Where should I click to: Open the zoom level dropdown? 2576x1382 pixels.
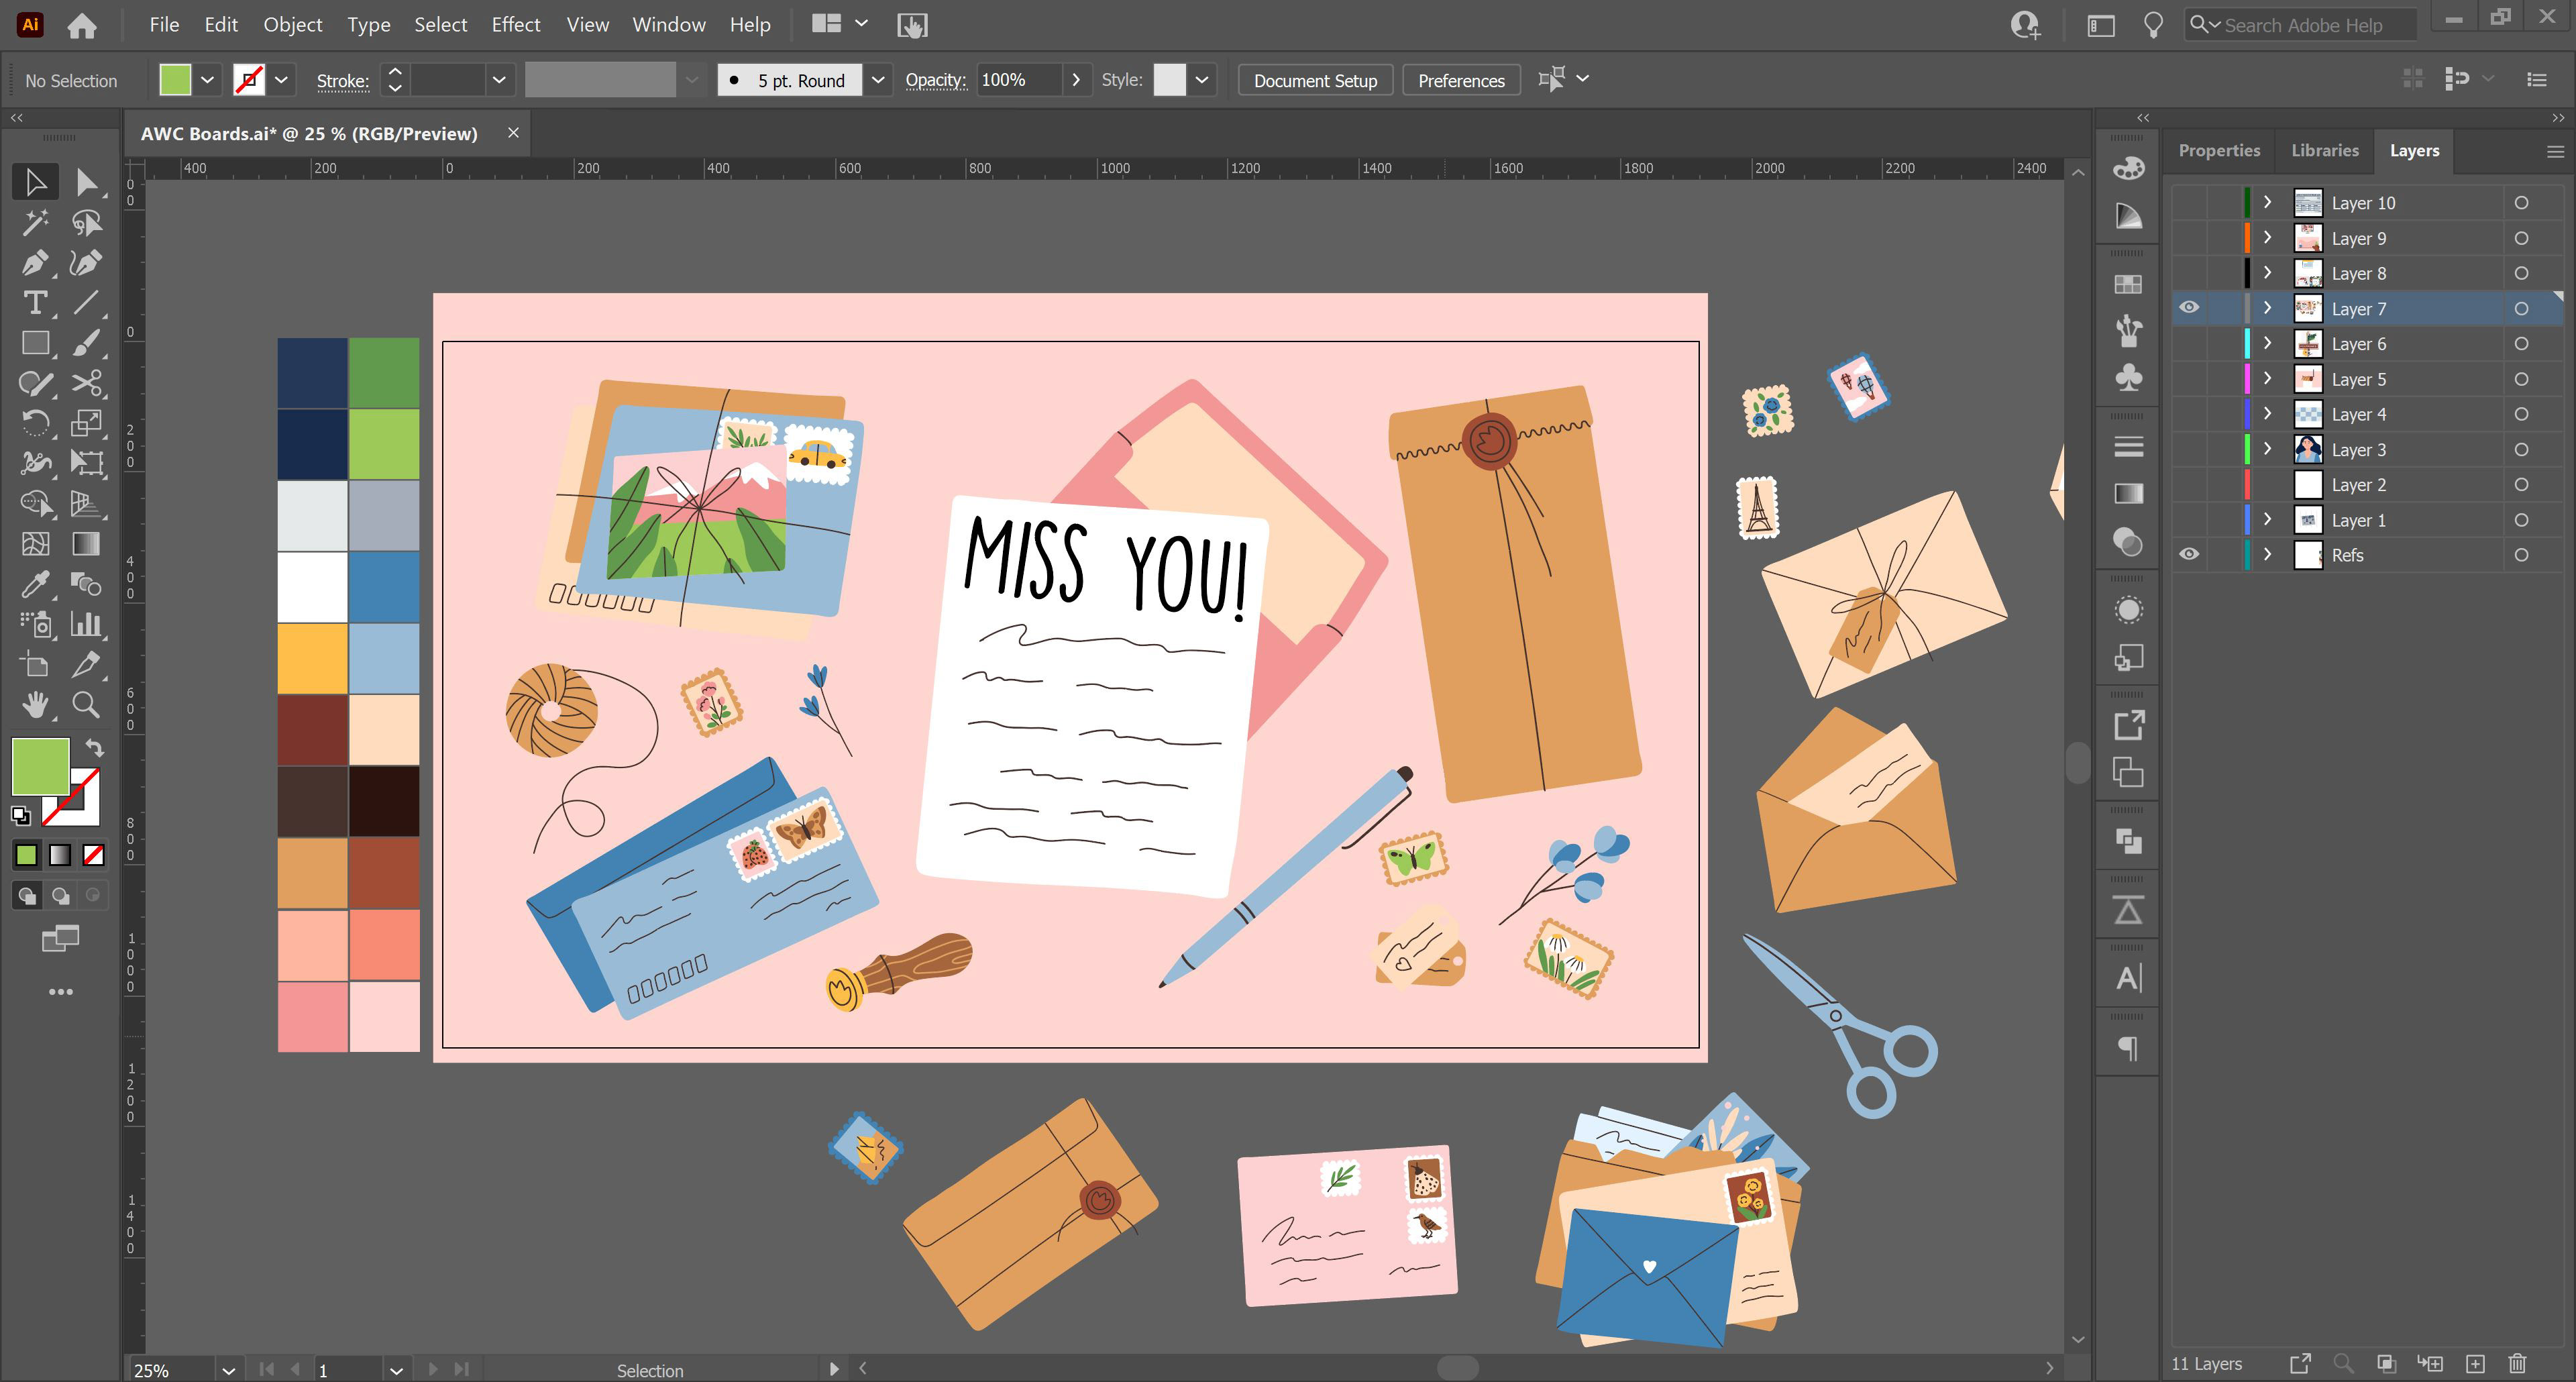pos(228,1370)
